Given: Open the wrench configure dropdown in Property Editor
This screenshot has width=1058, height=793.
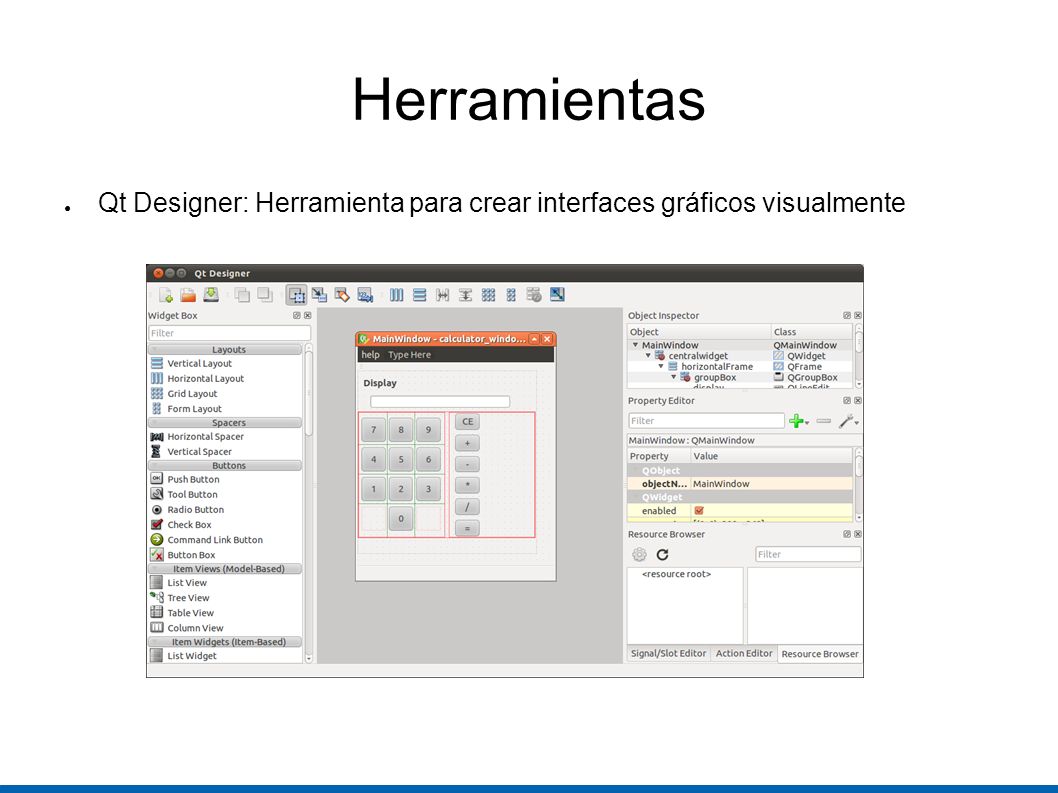Looking at the screenshot, I should 848,421.
